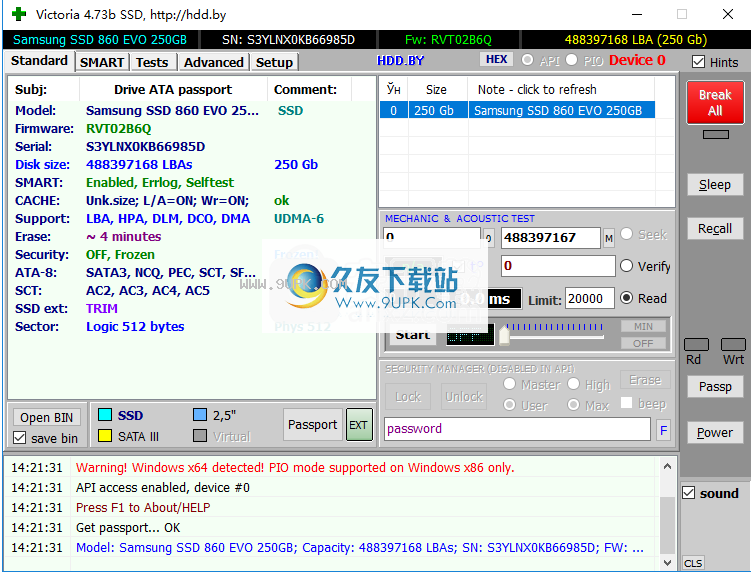Viewport: 751px width, 573px height.
Task: Open the Setup tab
Action: (274, 62)
